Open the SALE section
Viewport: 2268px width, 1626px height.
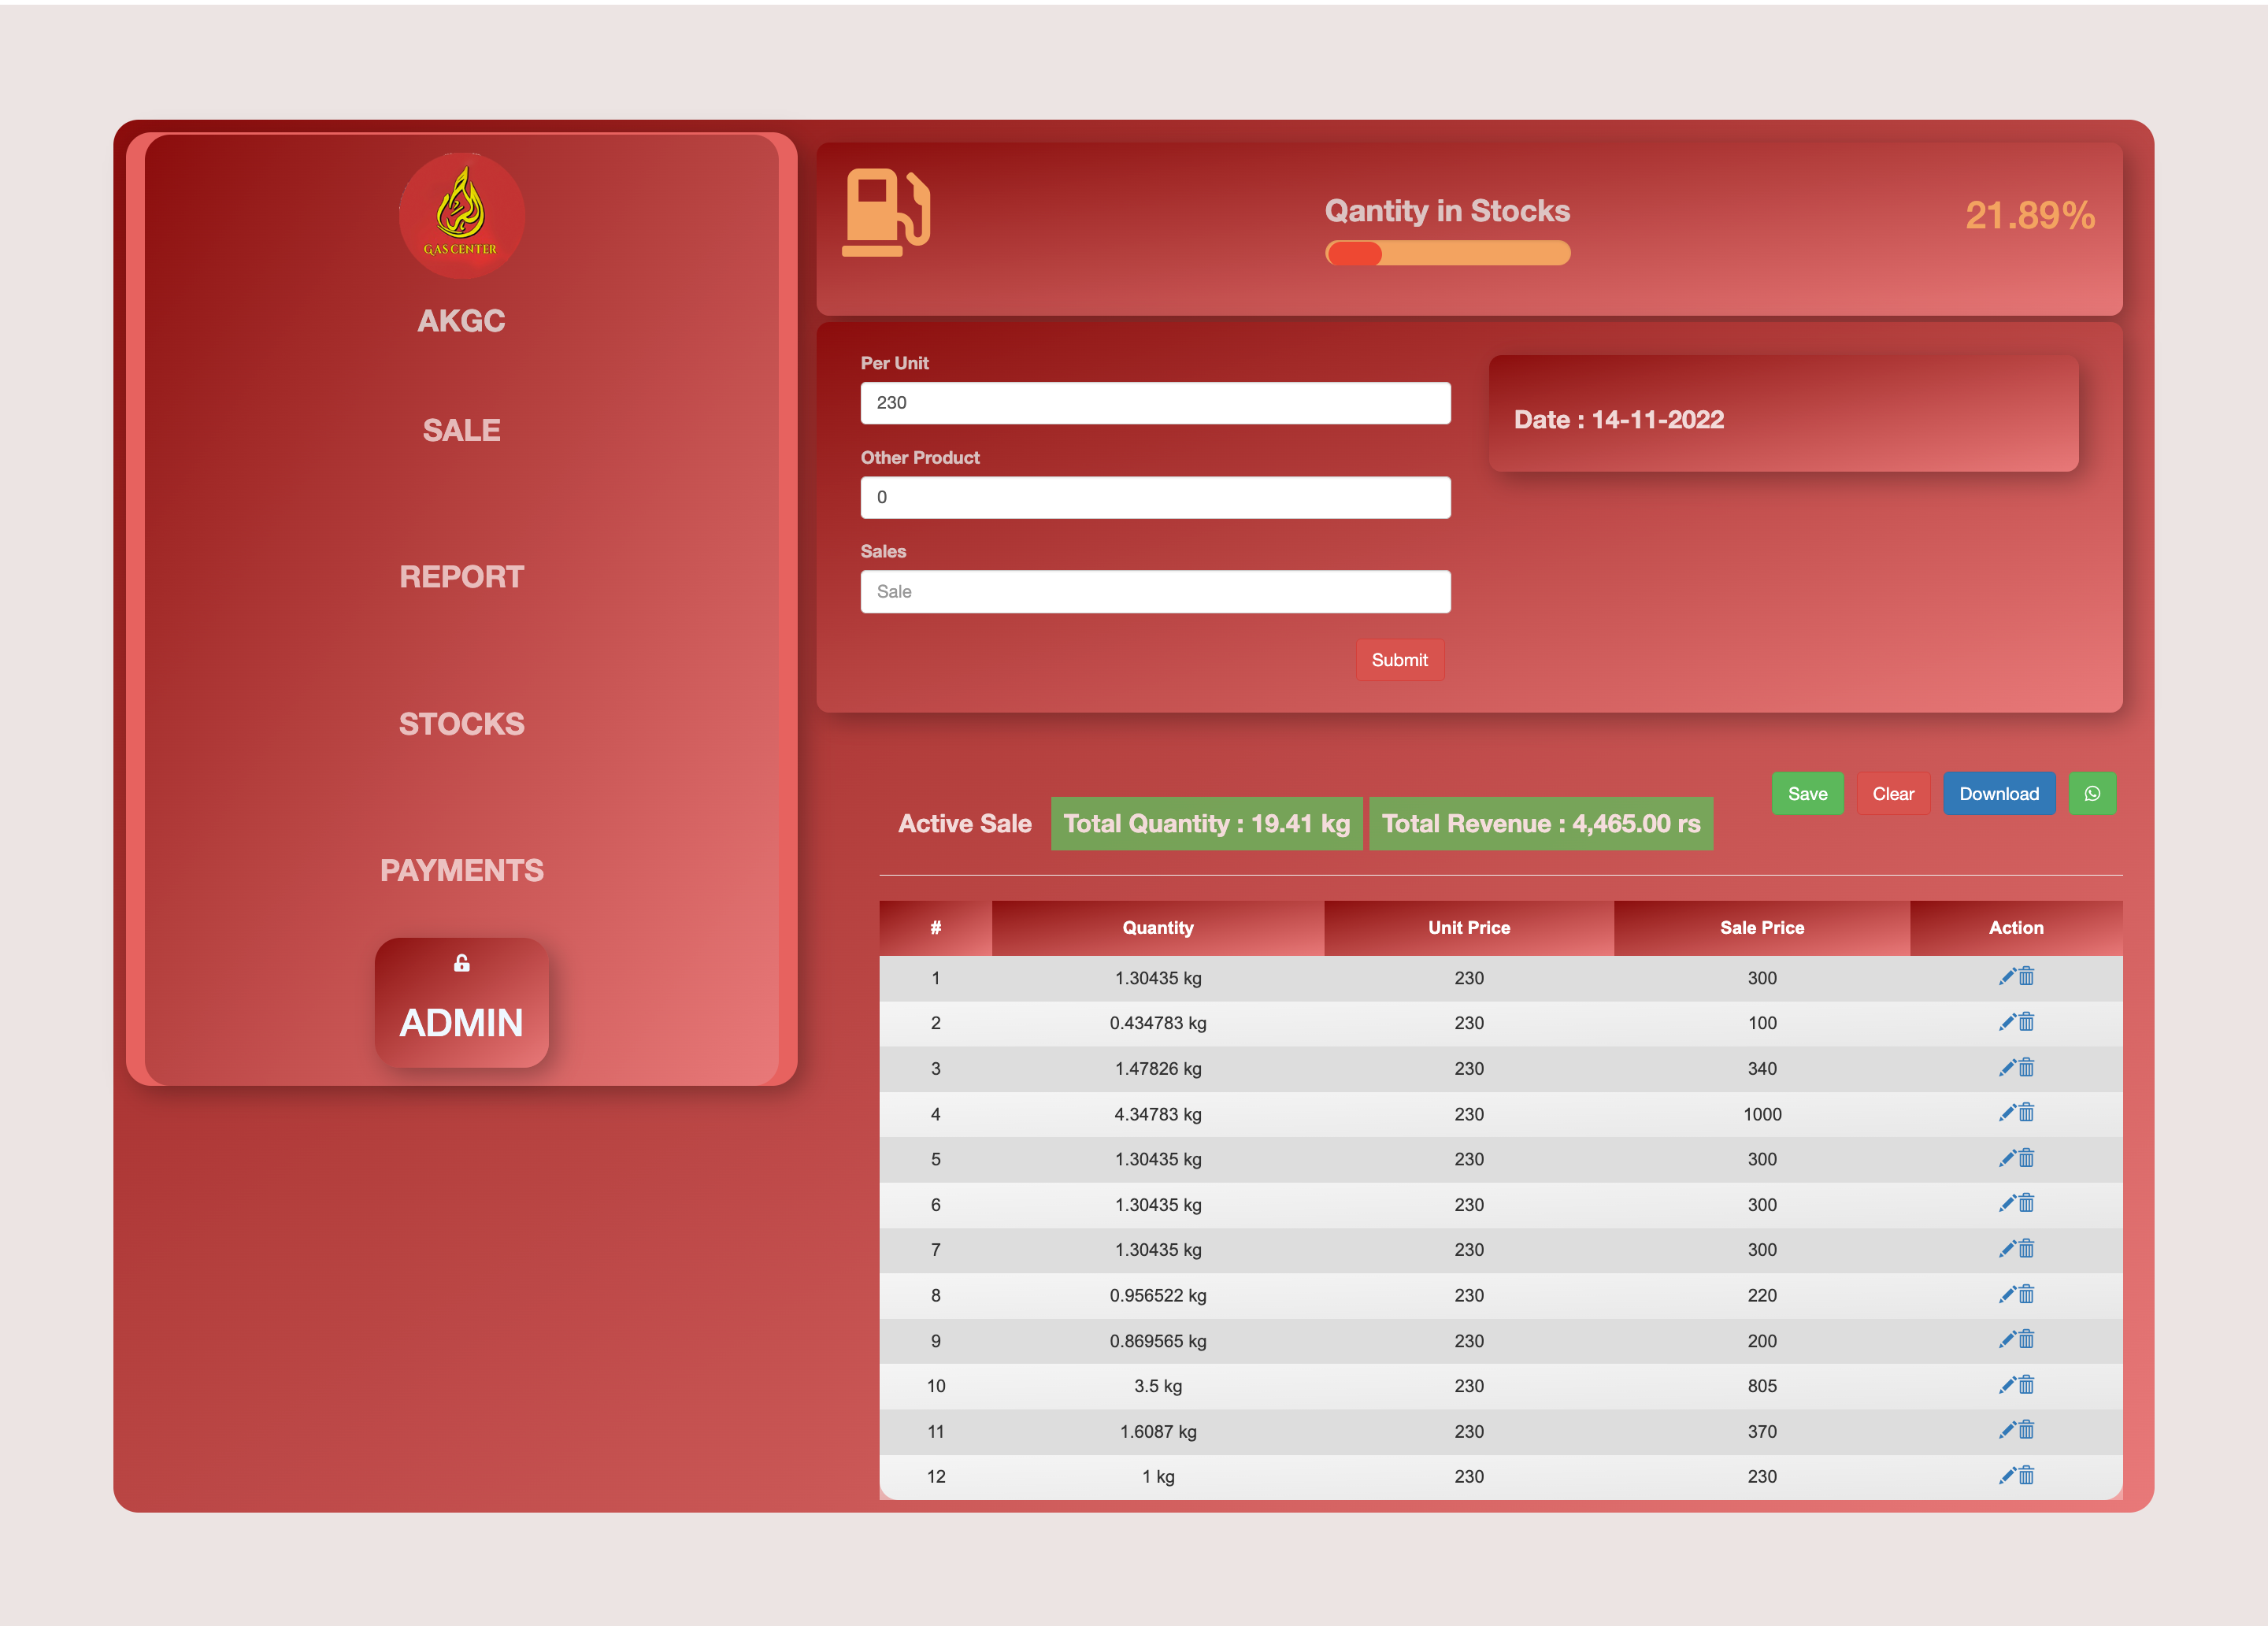[x=461, y=430]
